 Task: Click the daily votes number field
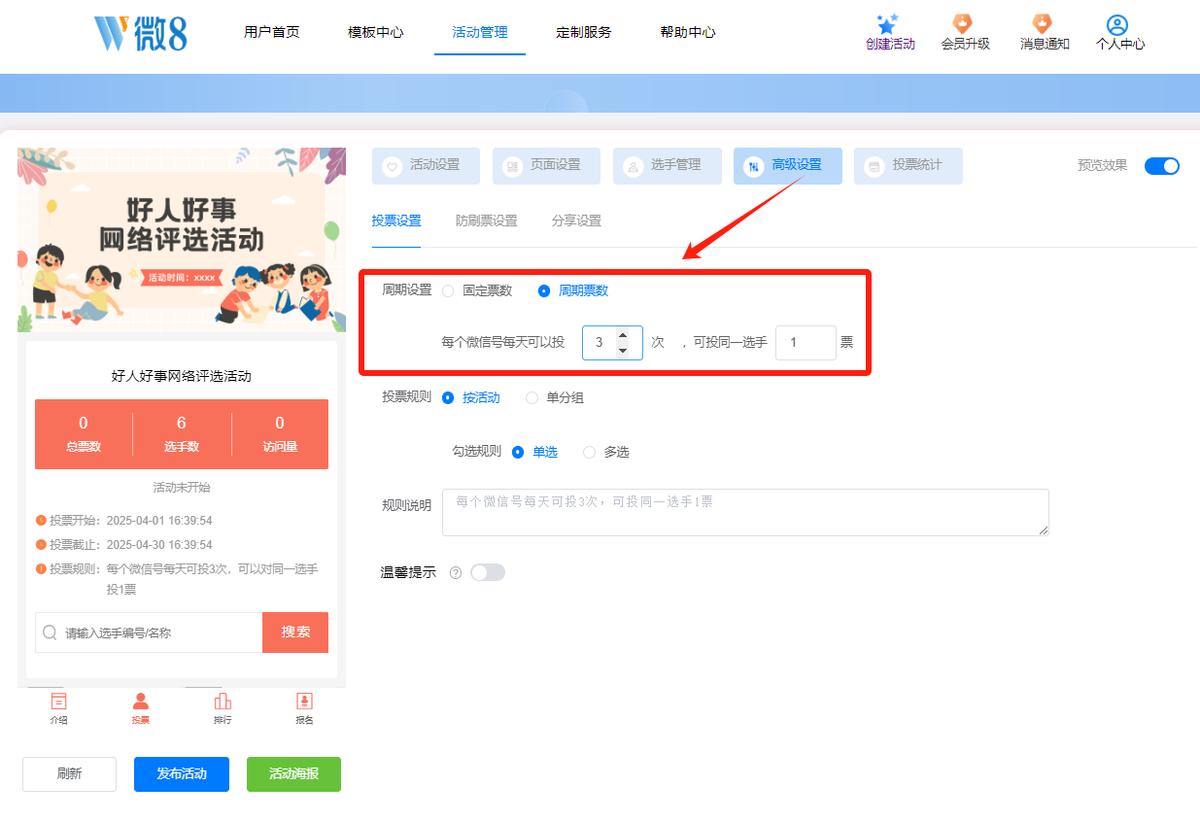612,342
